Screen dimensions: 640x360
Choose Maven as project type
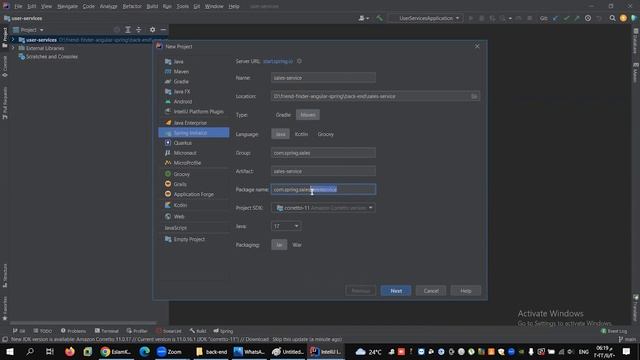tap(308, 115)
